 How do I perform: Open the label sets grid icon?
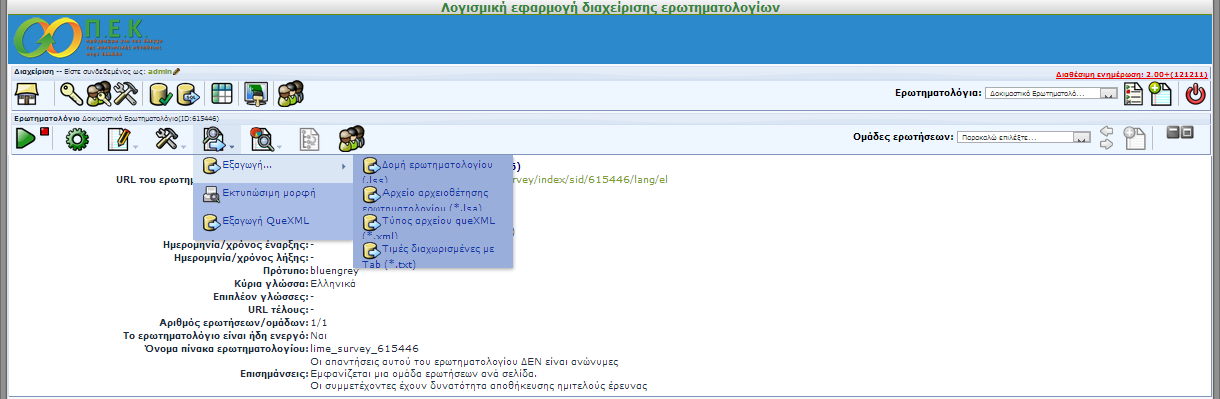pyautogui.click(x=221, y=94)
